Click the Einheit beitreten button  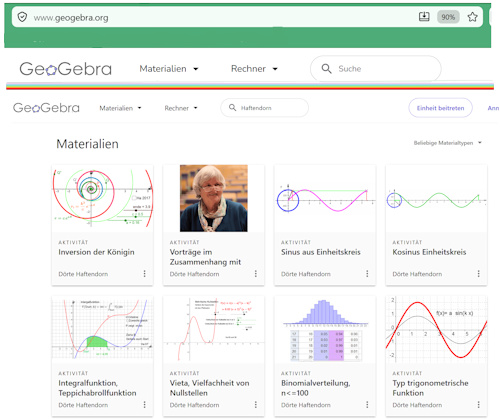click(x=440, y=108)
